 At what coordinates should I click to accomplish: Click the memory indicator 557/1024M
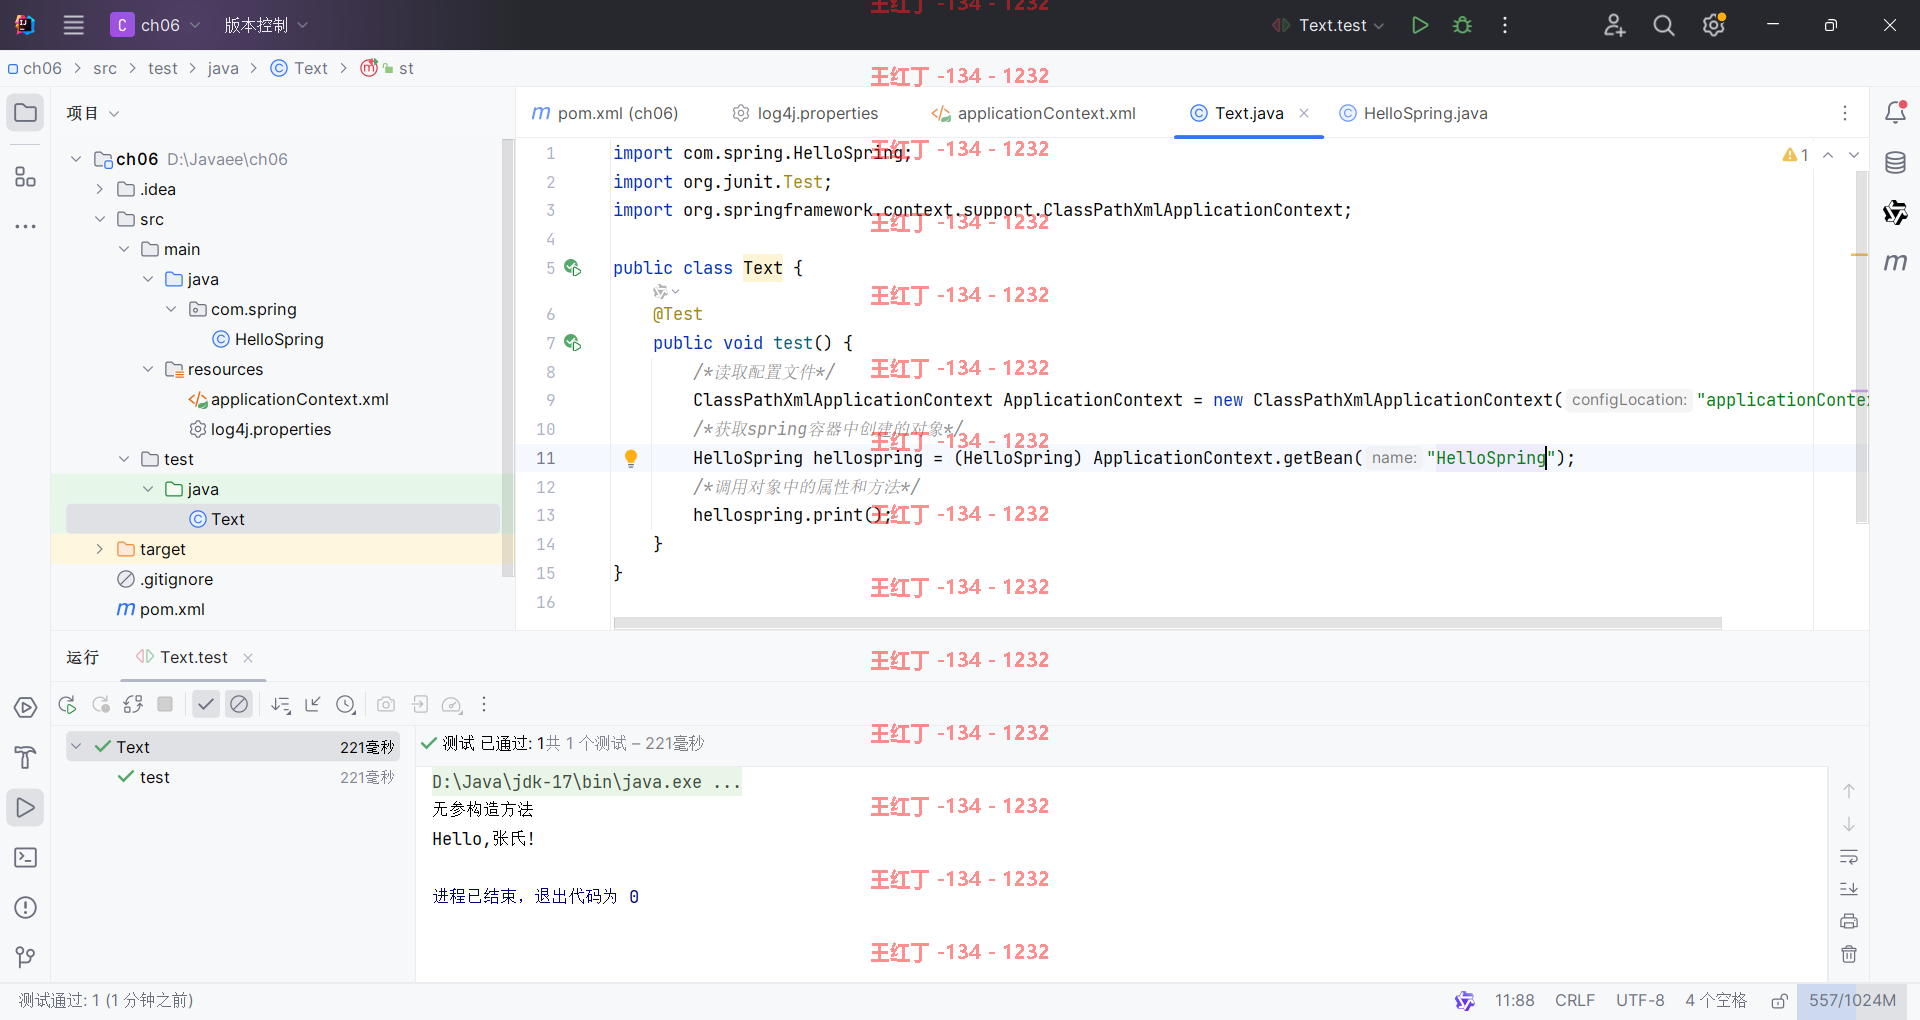(x=1852, y=1001)
